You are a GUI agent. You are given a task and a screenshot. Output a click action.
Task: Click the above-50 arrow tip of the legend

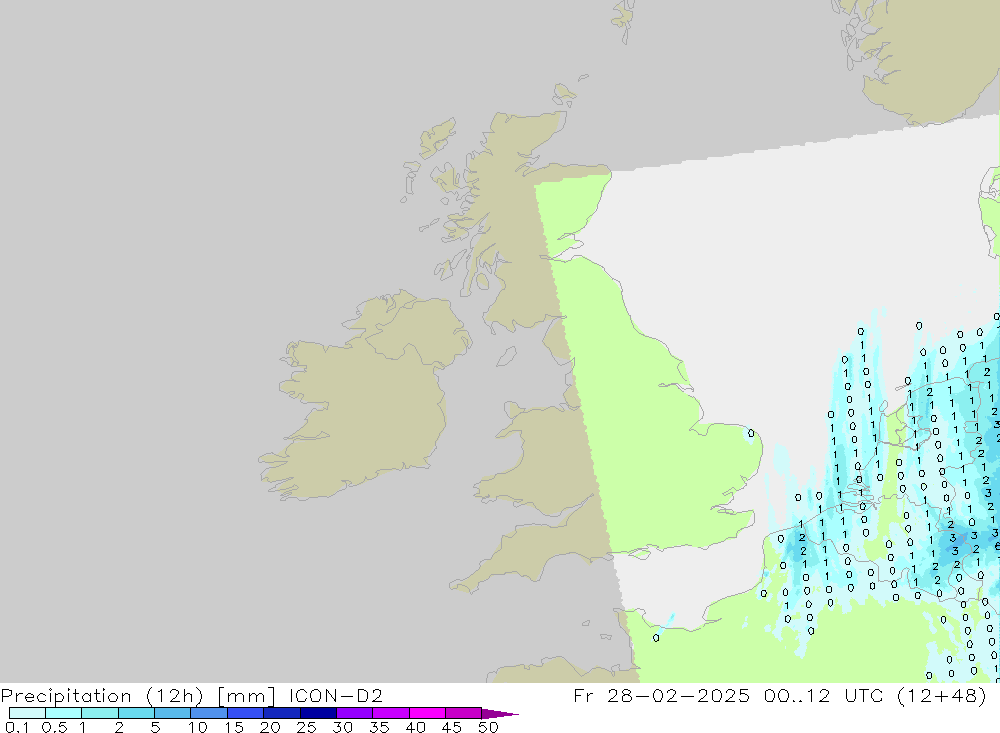(x=499, y=714)
